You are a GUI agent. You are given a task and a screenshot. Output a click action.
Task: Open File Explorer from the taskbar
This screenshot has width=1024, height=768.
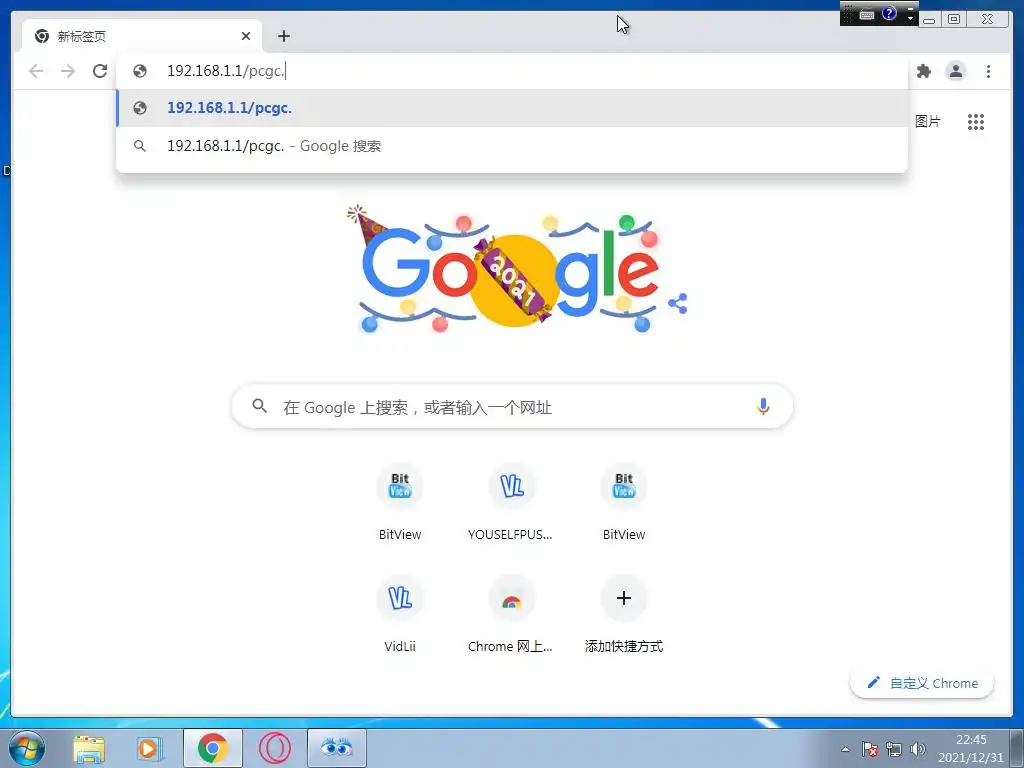click(89, 748)
